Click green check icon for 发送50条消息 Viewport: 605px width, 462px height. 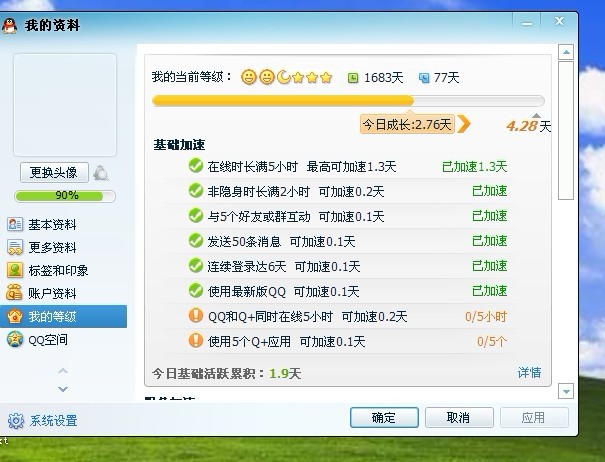196,240
